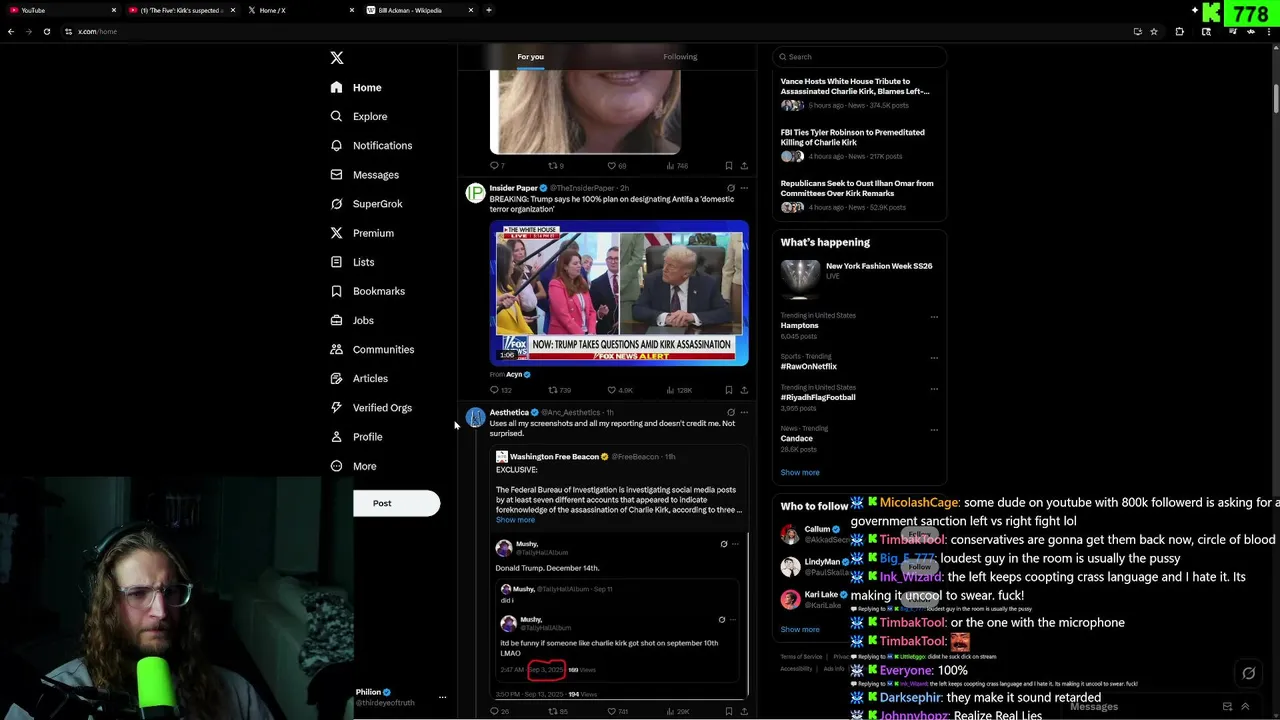Show more of the Washington Free Beacon quote

point(515,520)
